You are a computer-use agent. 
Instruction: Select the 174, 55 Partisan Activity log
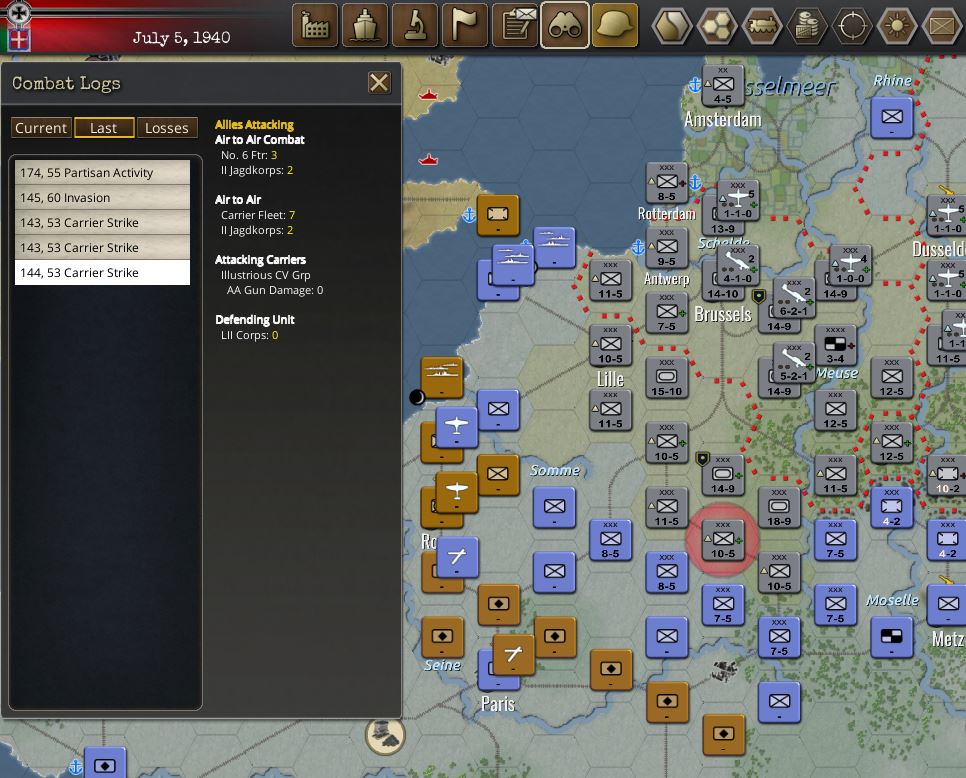coord(102,172)
